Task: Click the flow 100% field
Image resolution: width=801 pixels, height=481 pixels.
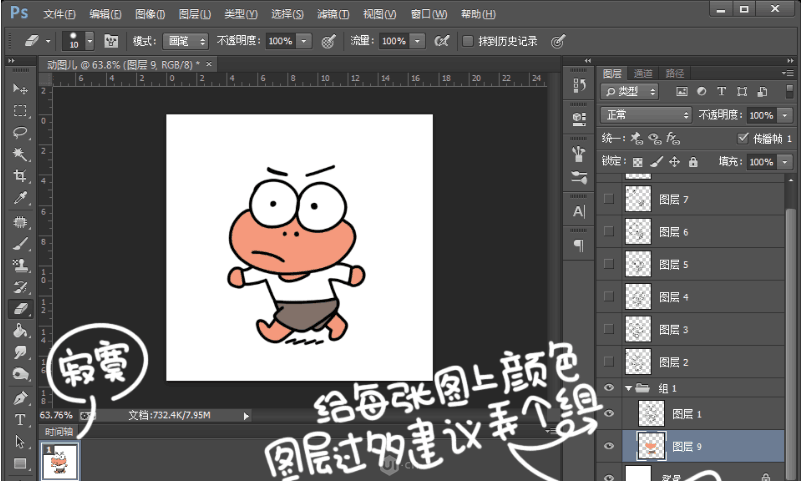Action: click(394, 41)
